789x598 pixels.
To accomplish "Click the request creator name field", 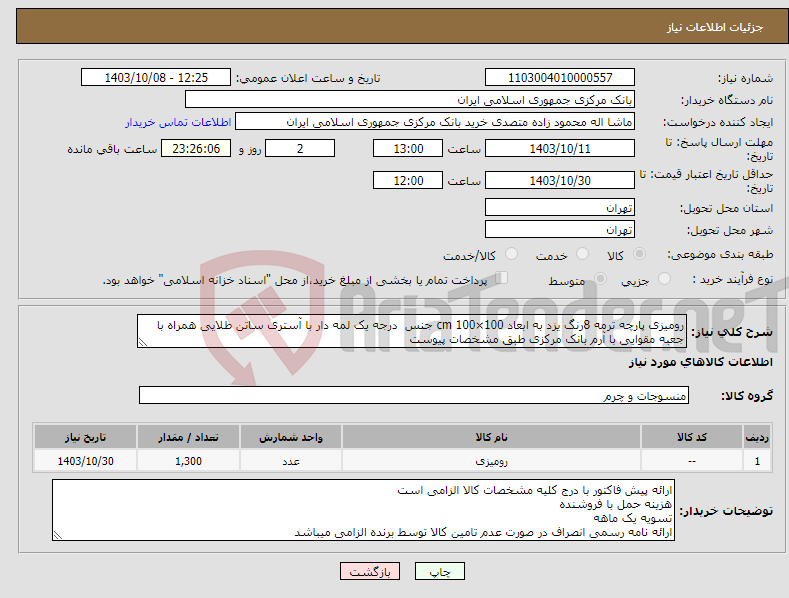I will tap(435, 122).
